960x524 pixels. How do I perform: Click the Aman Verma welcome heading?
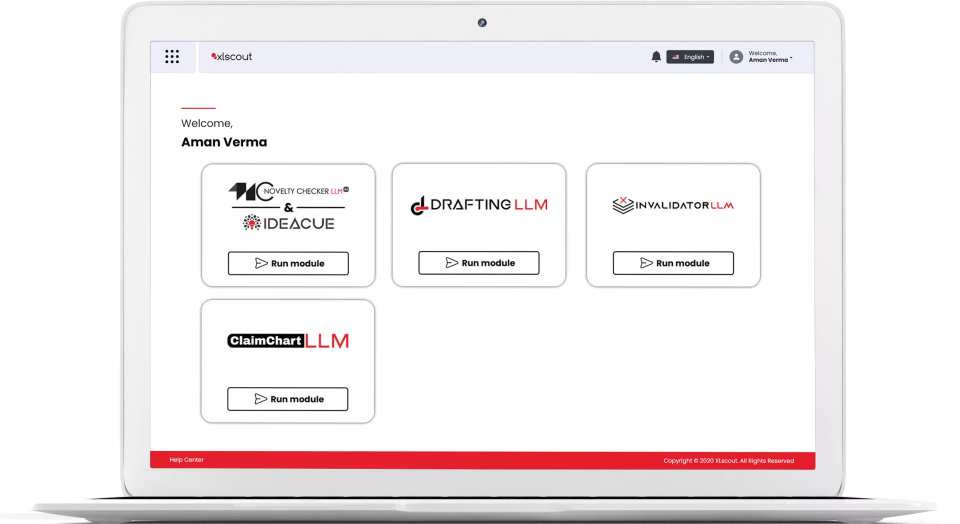(224, 142)
